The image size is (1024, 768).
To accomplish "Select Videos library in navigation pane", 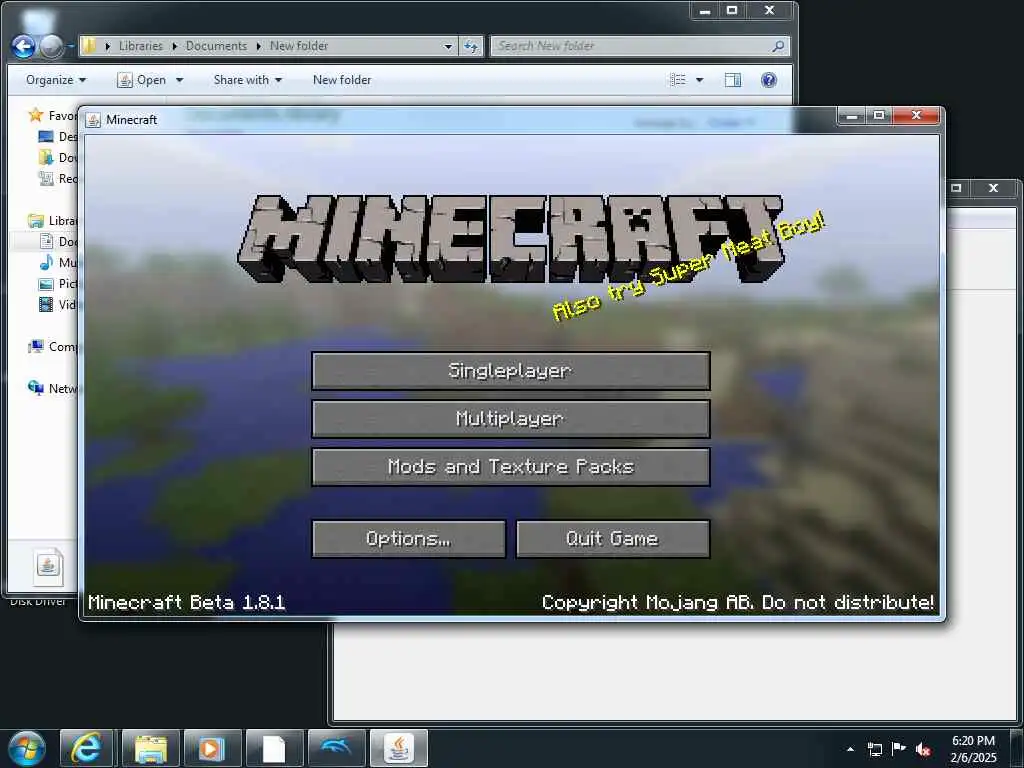I will click(x=58, y=304).
